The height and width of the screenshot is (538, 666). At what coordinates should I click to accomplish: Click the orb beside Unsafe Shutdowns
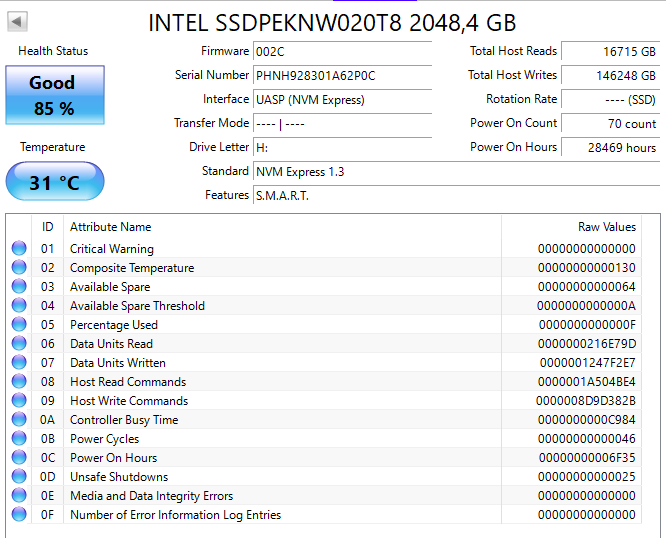pos(19,477)
